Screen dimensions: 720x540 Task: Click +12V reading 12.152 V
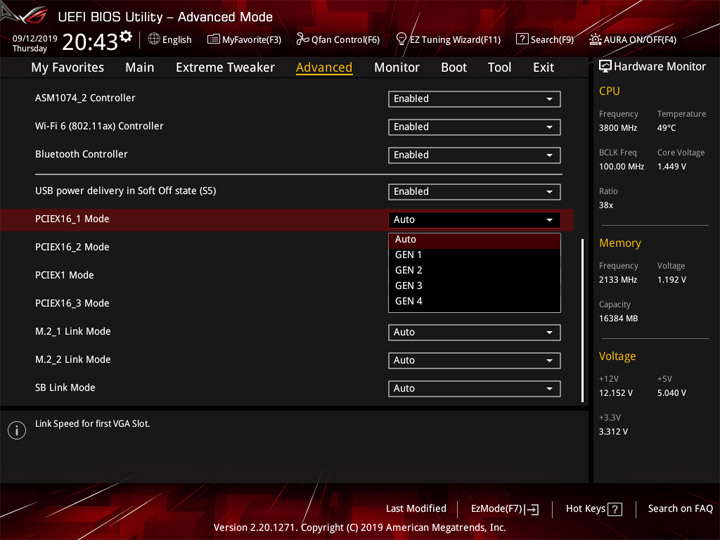(616, 393)
